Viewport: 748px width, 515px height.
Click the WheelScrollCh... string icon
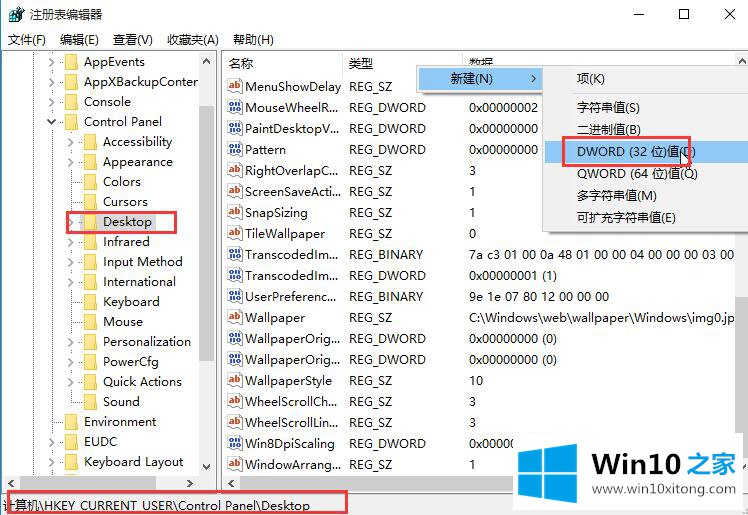[234, 401]
